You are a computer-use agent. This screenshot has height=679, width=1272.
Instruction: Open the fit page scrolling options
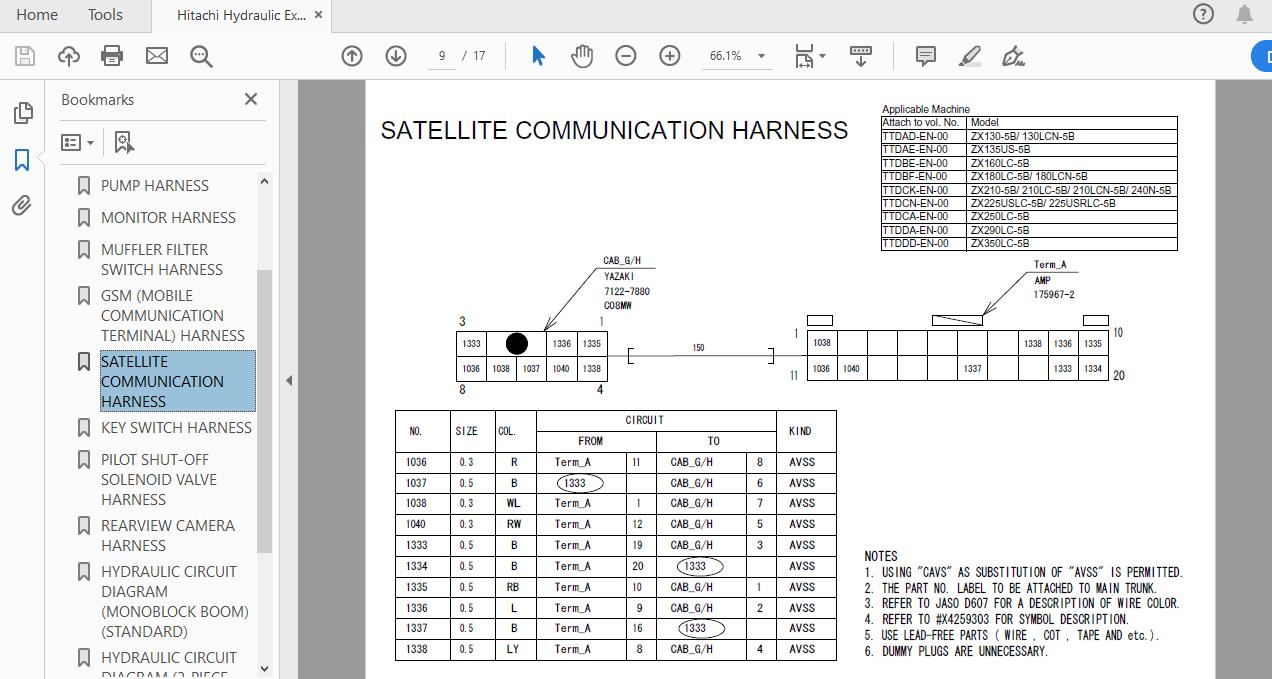click(x=810, y=56)
